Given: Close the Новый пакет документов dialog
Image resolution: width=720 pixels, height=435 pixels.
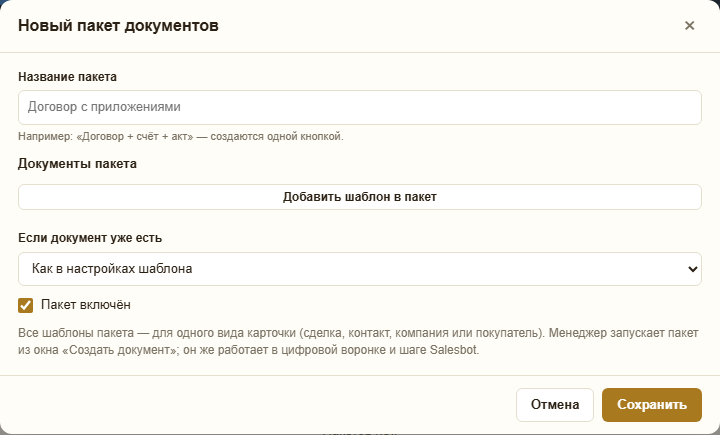Looking at the screenshot, I should coord(689,26).
